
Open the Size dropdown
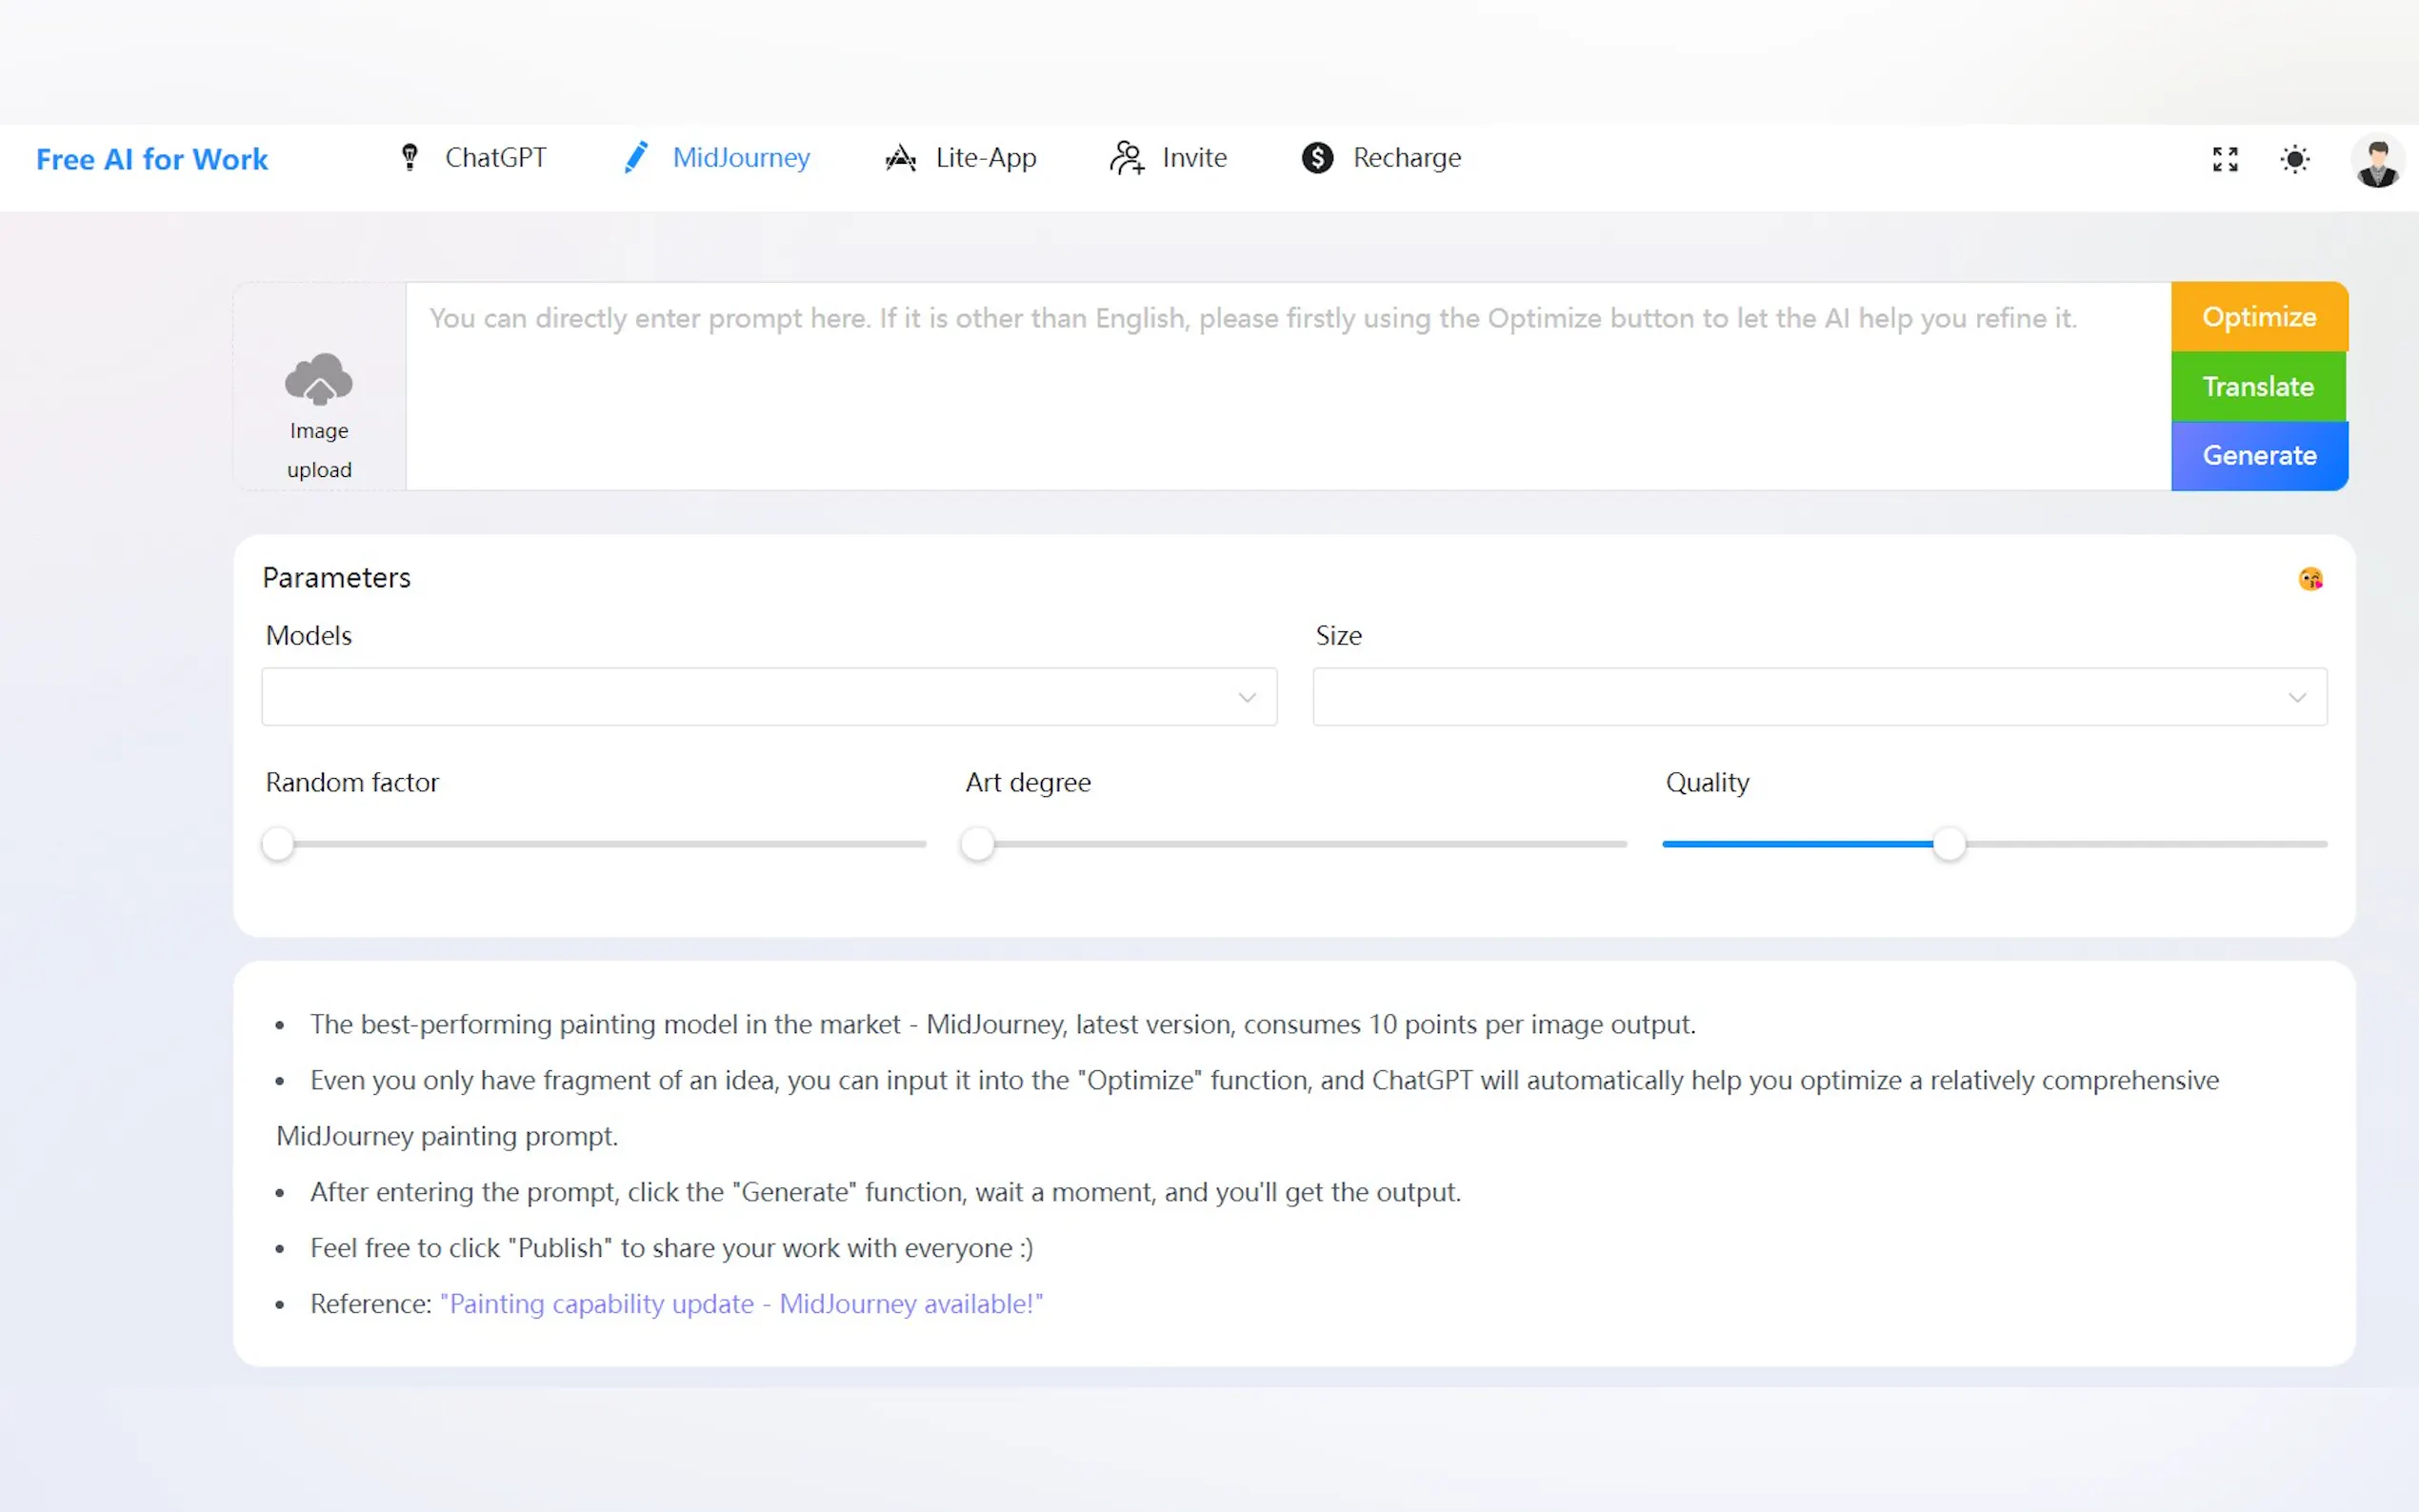1819,697
